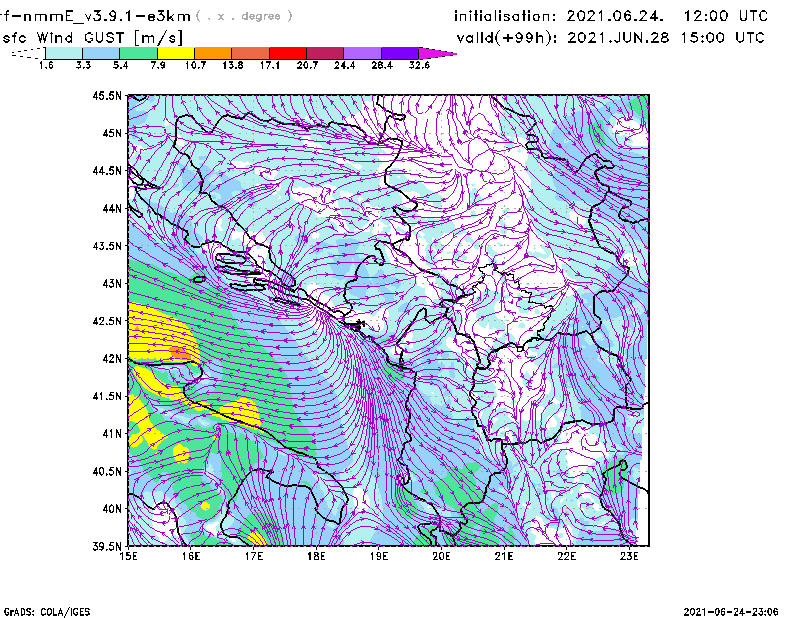Click the legend value 3.3

83,65
